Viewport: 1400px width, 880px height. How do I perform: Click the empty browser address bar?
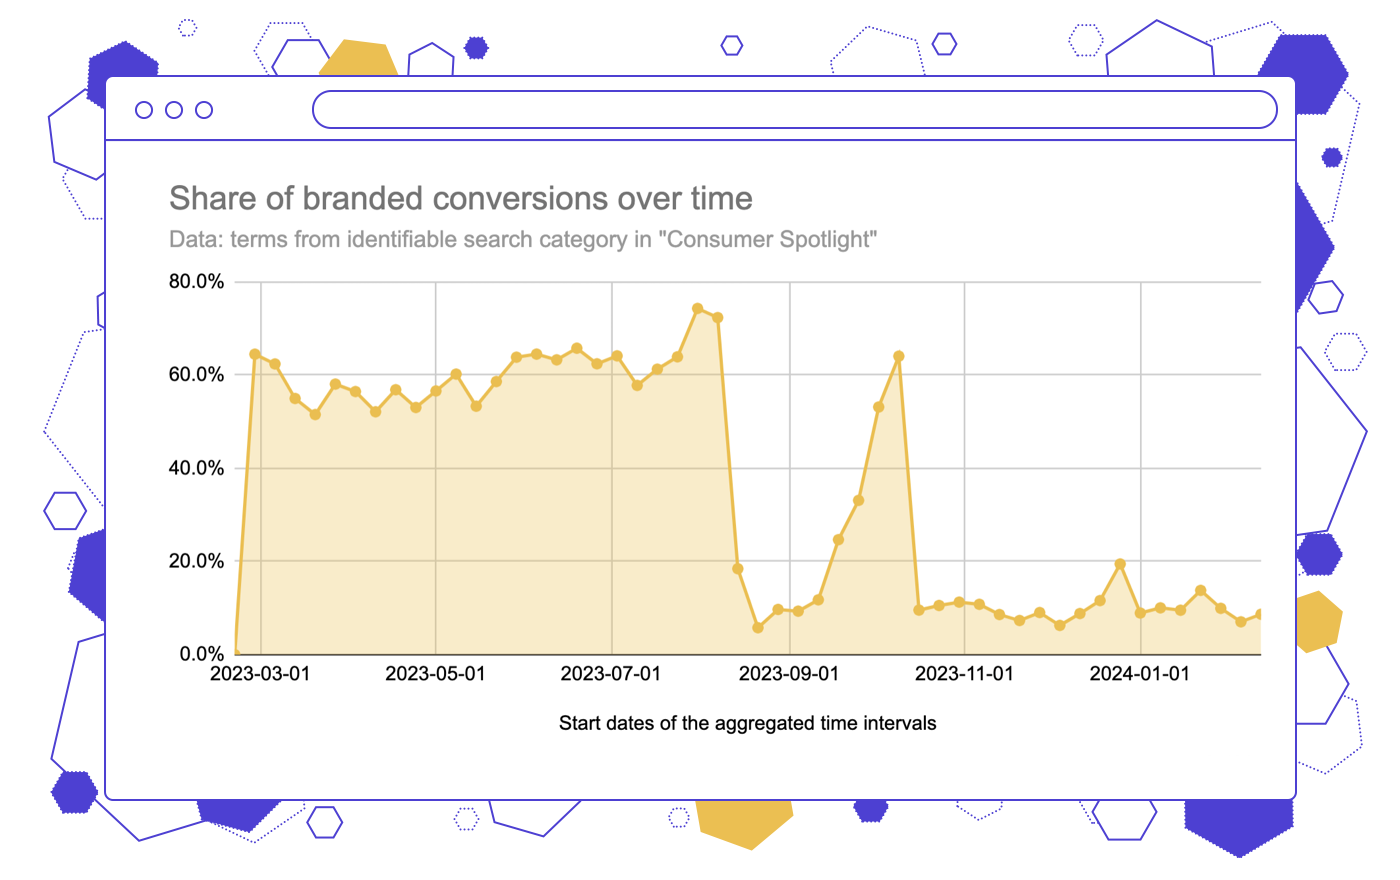[x=794, y=110]
